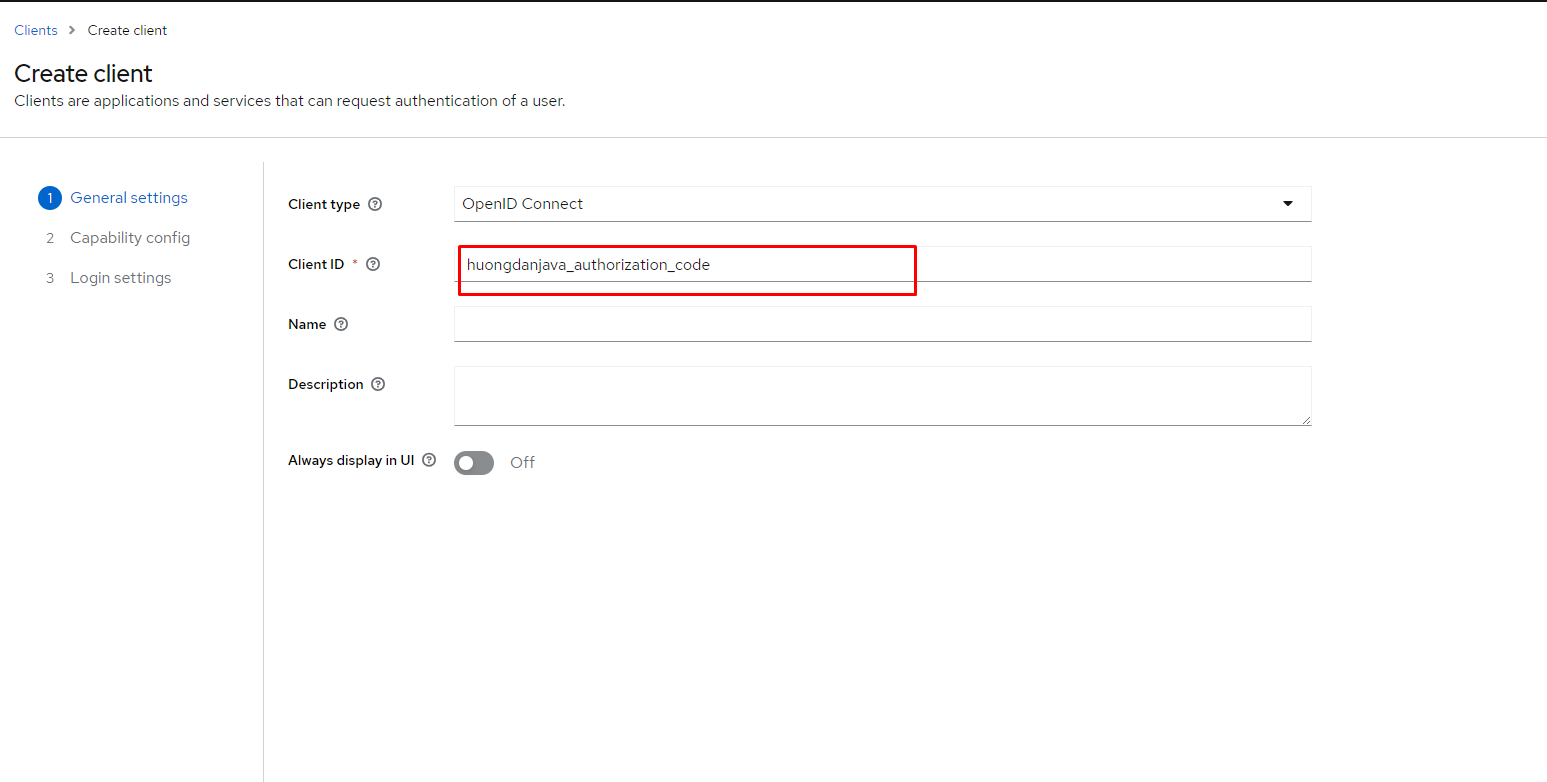Screen dimensions: 1547x782
Task: Toggle the Always display in UI switch
Action: tap(474, 462)
